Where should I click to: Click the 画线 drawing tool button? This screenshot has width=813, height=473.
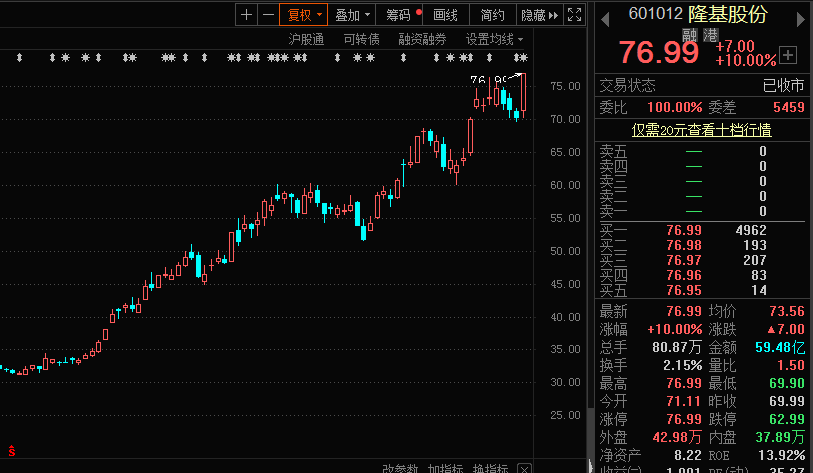coord(446,15)
